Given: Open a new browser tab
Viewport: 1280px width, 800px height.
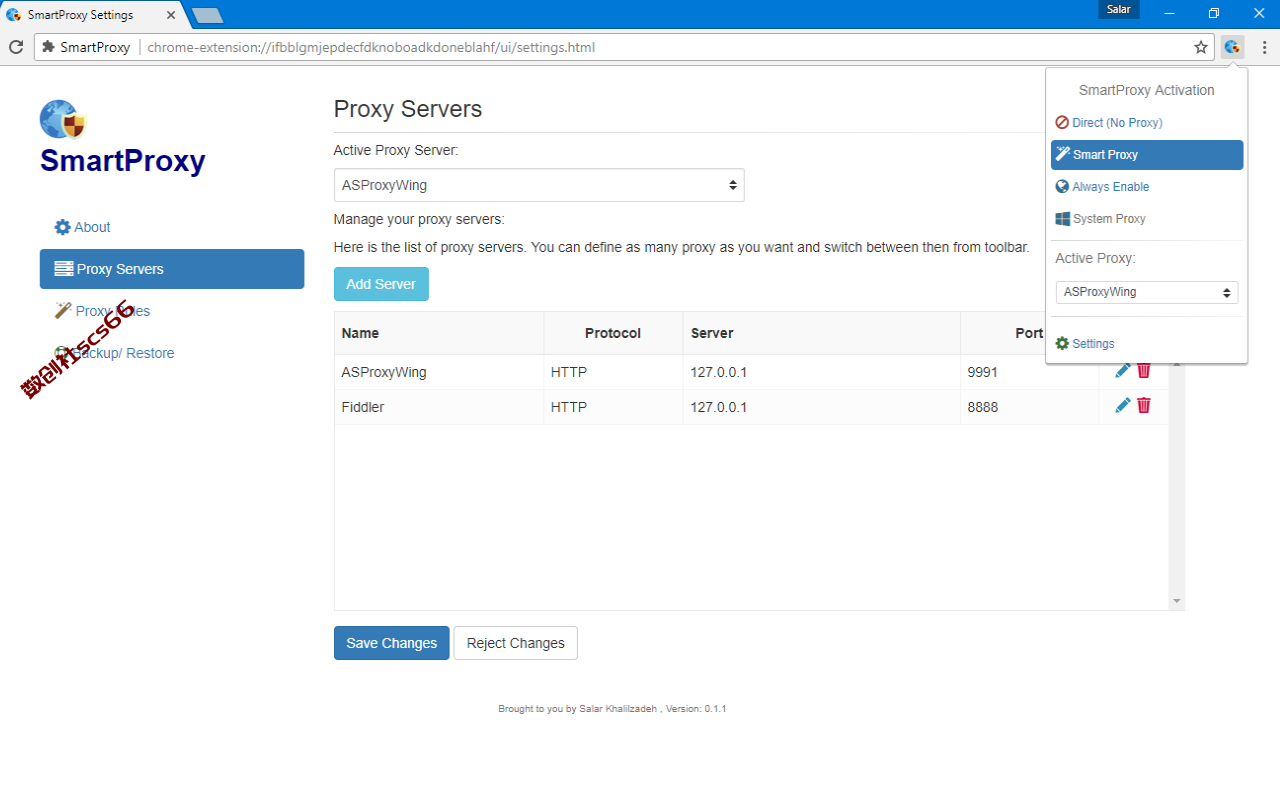Looking at the screenshot, I should point(207,15).
